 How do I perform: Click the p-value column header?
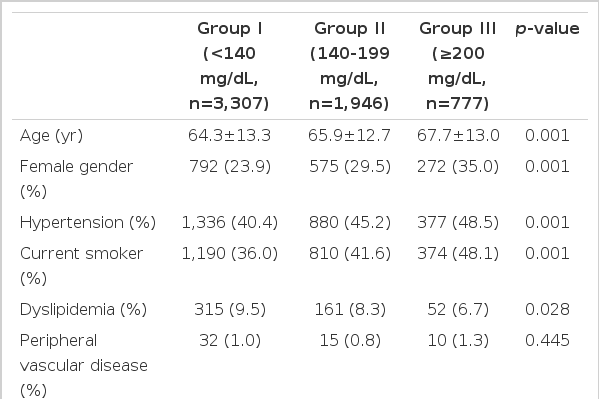tap(547, 29)
